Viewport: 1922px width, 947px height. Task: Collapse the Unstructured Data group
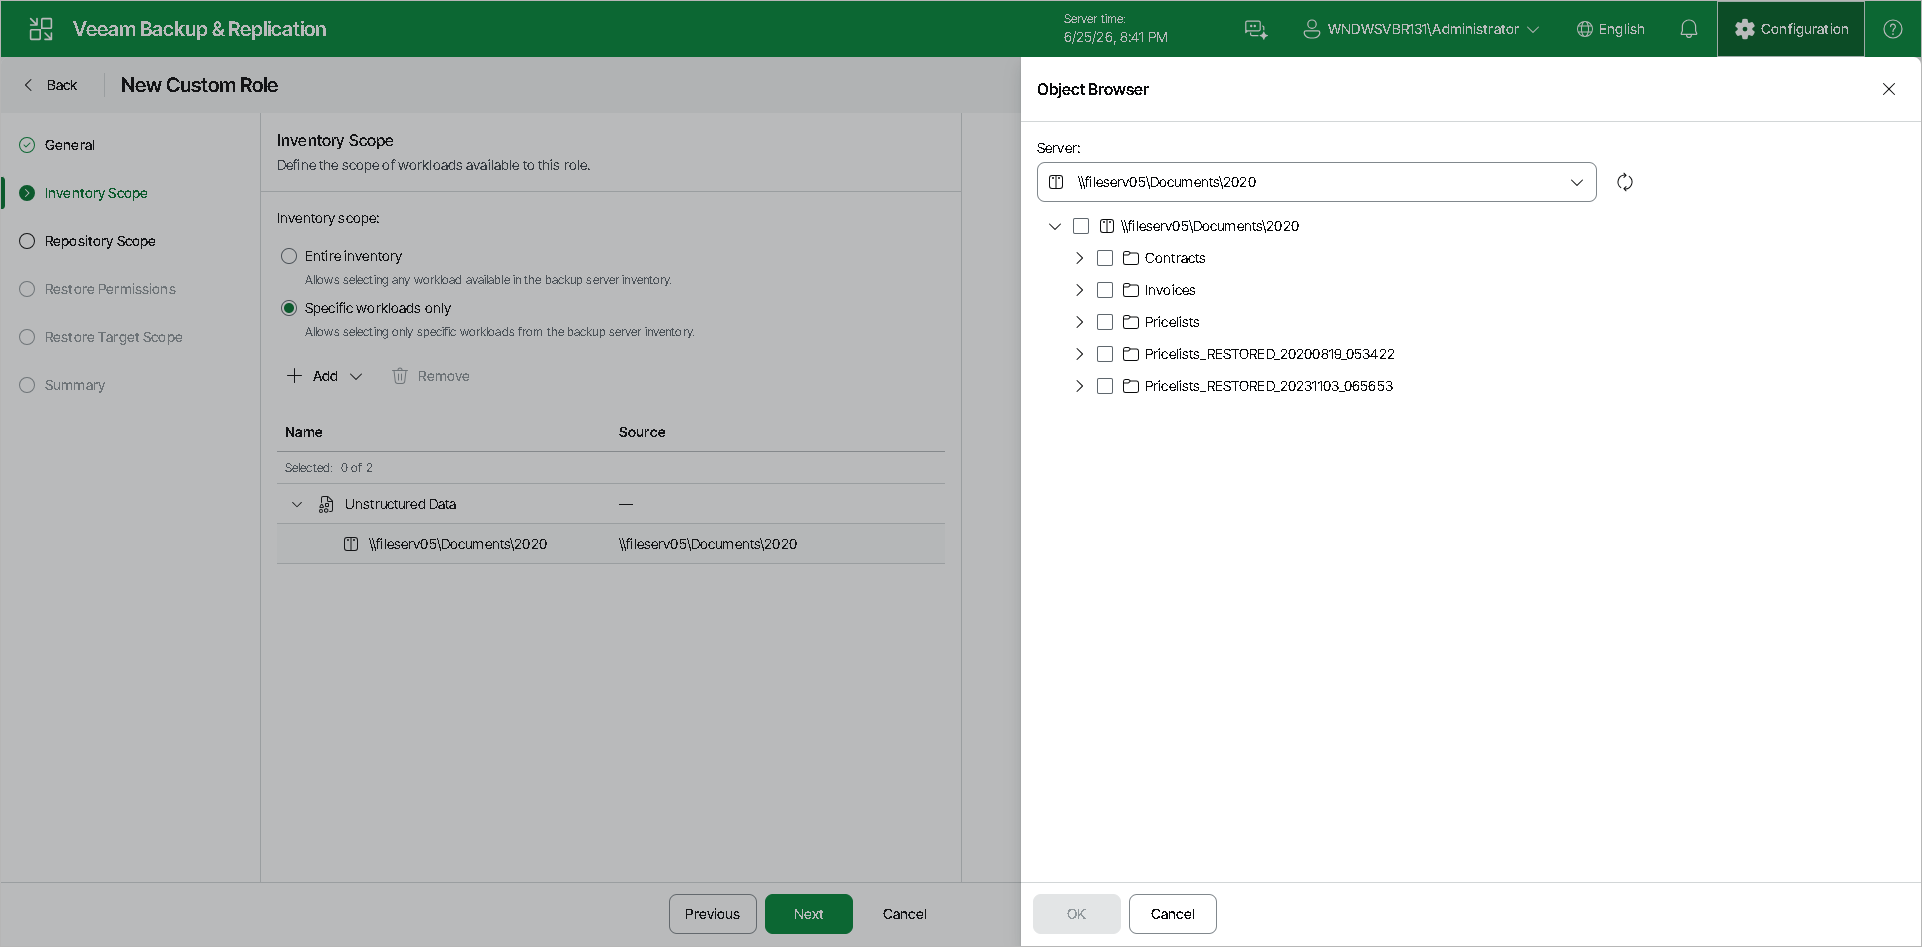[297, 504]
